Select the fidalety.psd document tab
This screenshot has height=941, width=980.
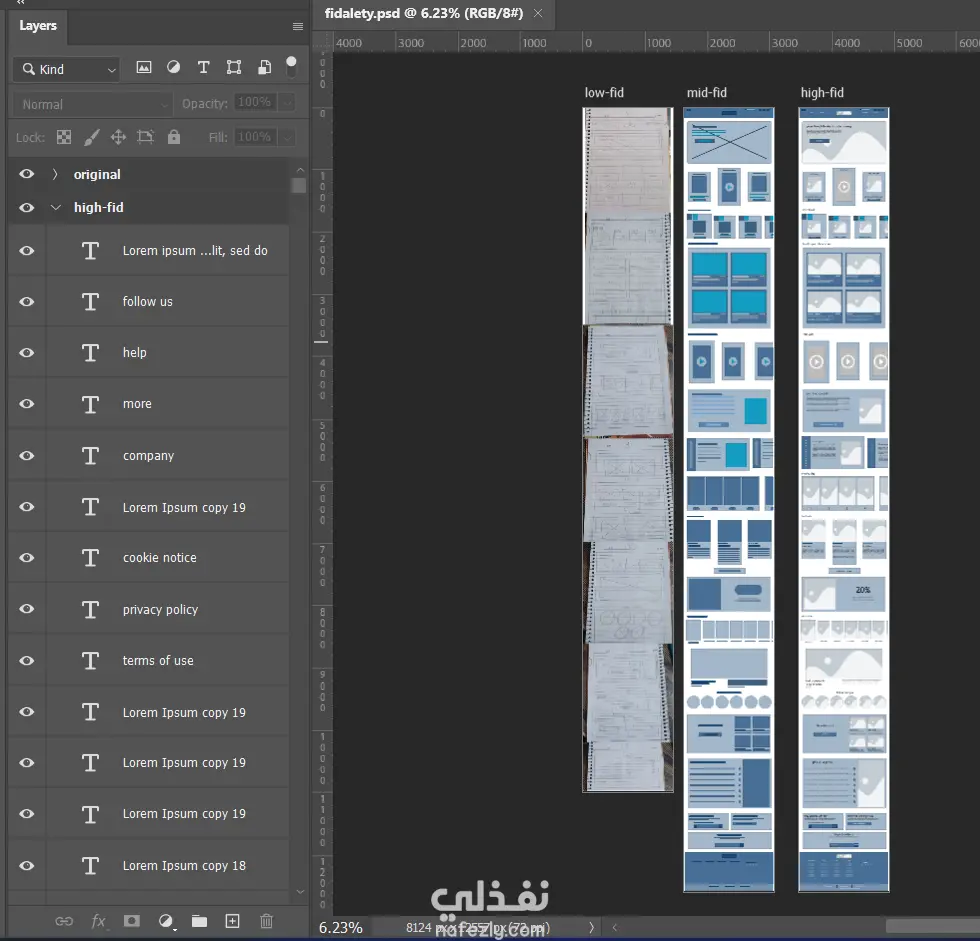[x=424, y=13]
